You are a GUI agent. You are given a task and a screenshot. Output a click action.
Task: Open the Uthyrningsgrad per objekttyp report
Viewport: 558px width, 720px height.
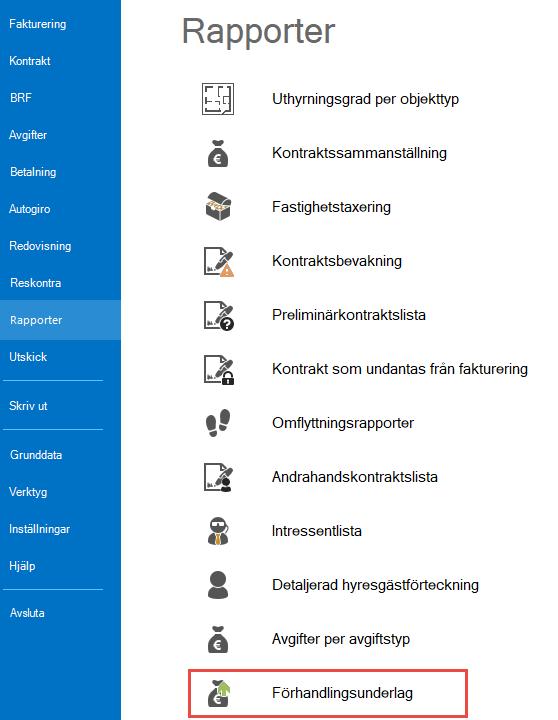366,99
